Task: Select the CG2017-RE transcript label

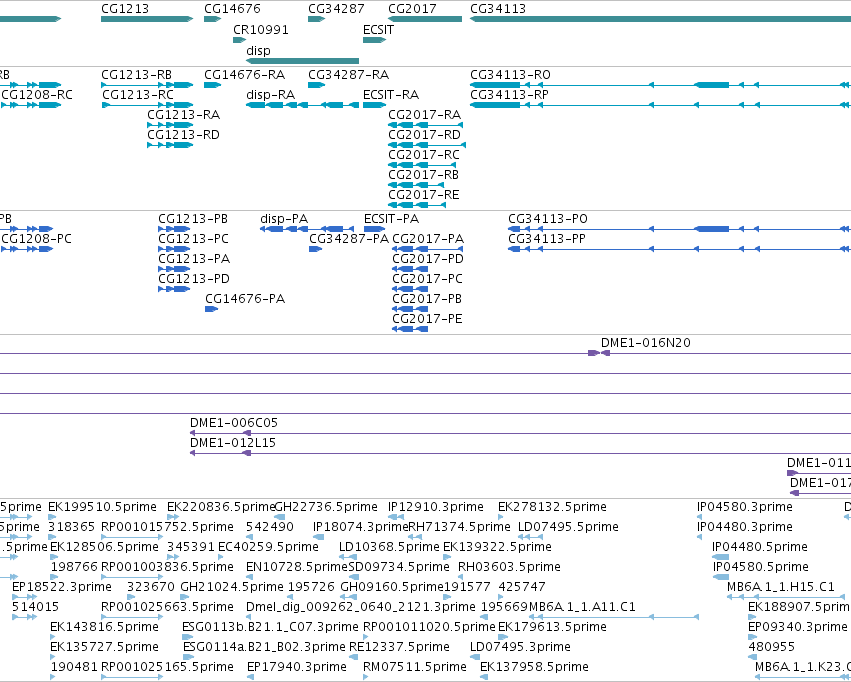Action: [423, 195]
